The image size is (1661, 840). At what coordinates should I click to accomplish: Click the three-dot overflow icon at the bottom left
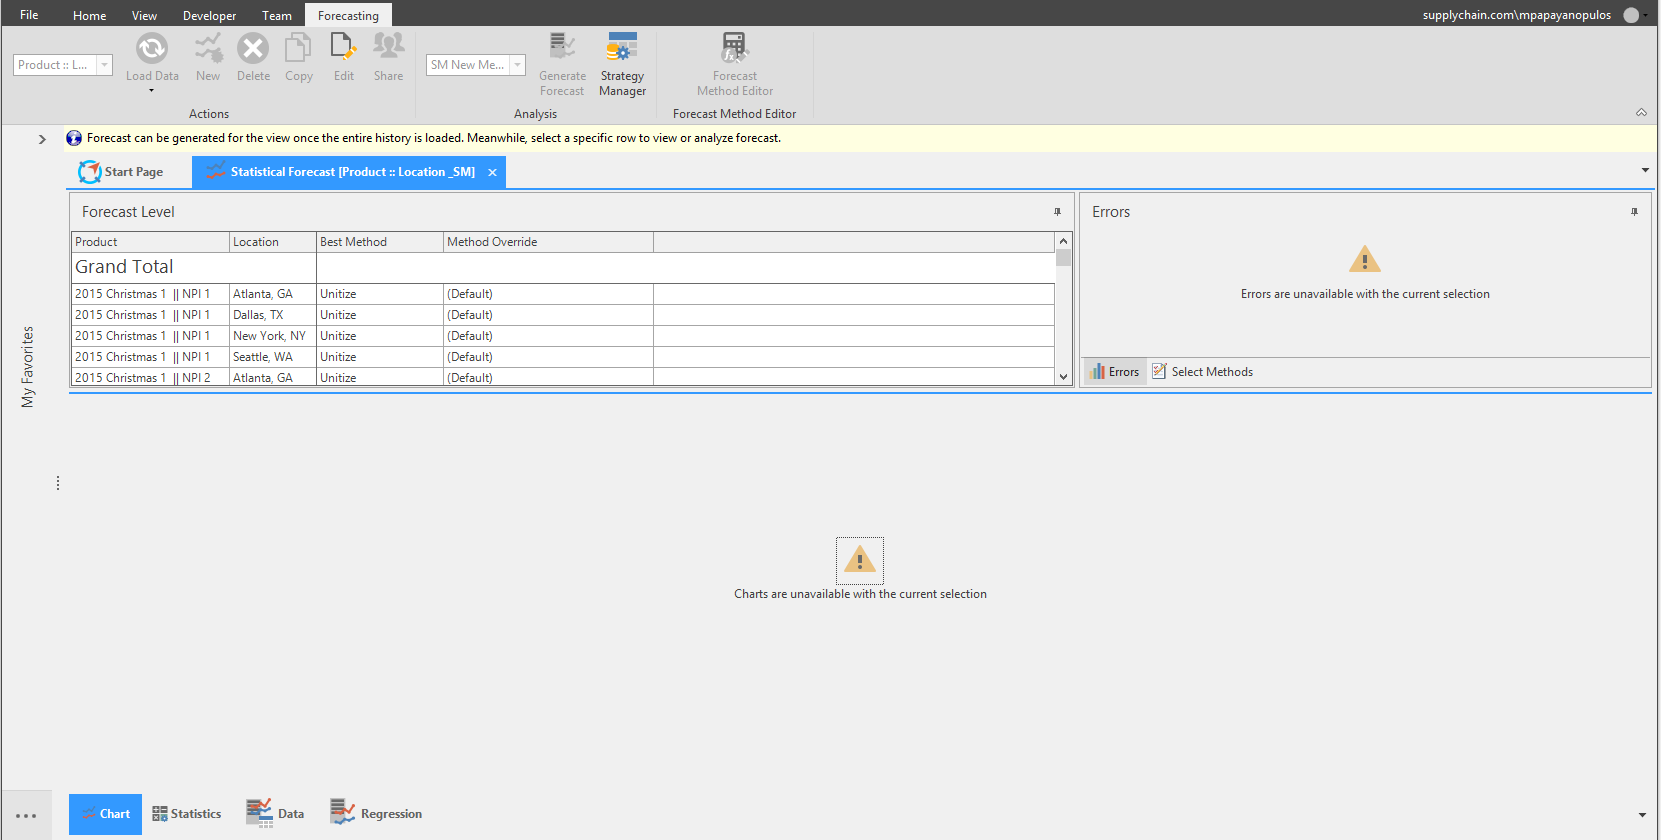[26, 816]
